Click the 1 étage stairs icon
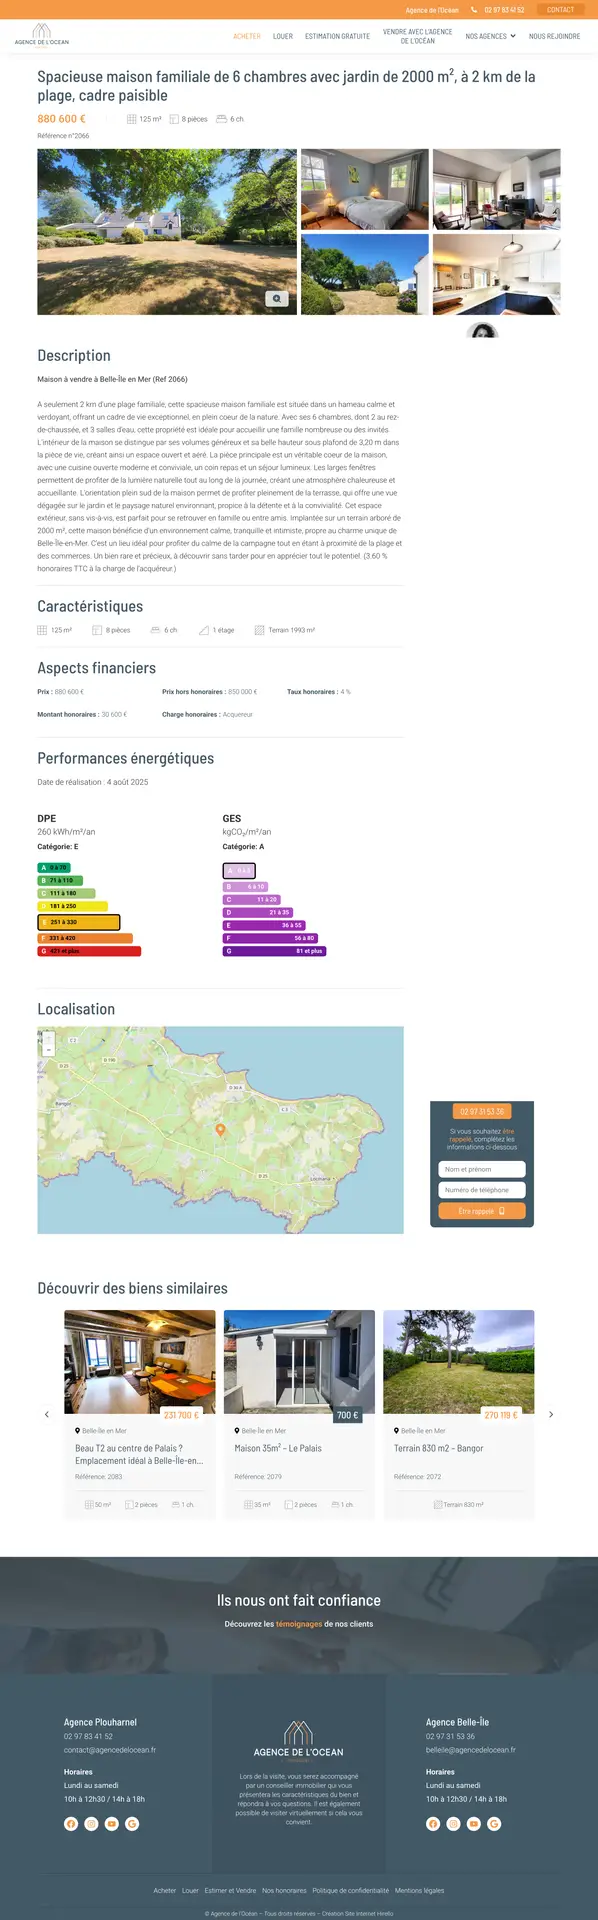Viewport: 598px width, 1920px height. (x=204, y=630)
